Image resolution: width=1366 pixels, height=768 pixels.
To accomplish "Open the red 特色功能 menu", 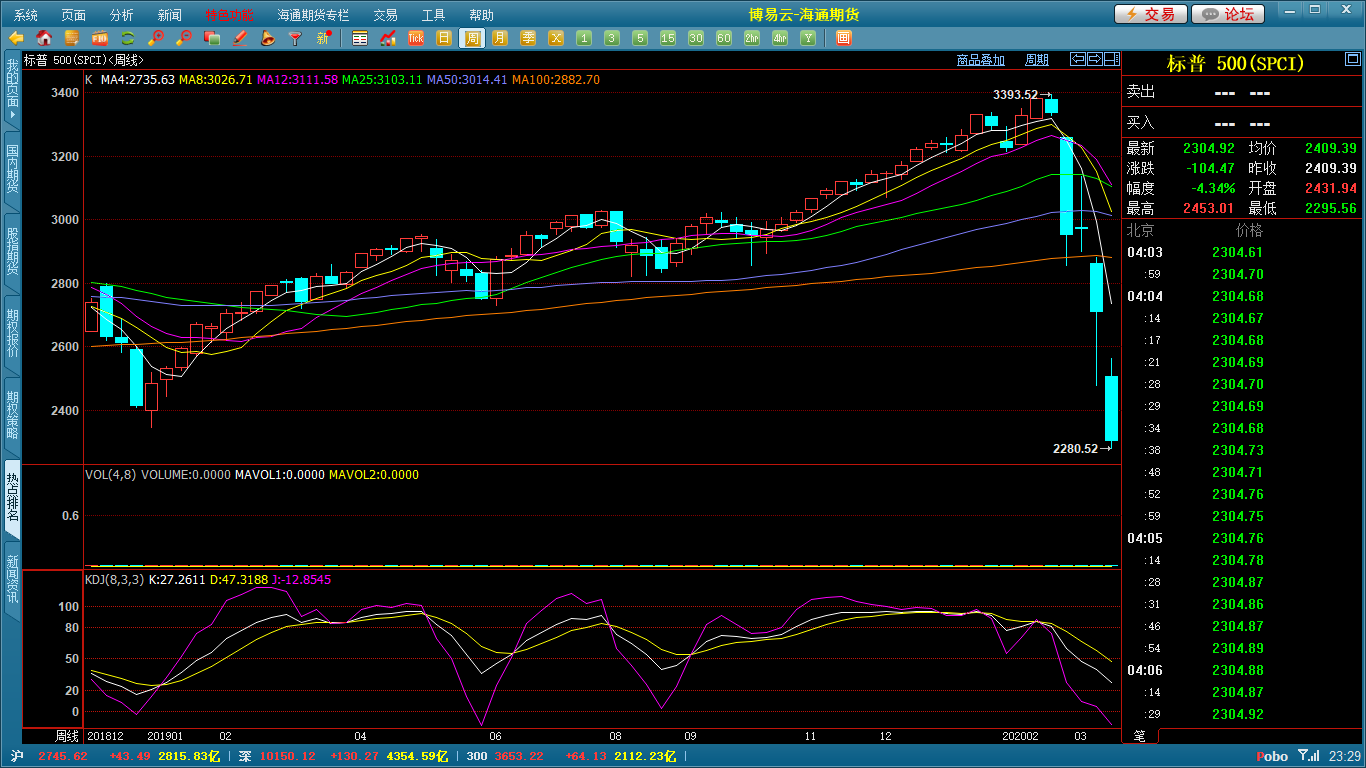I will [229, 15].
